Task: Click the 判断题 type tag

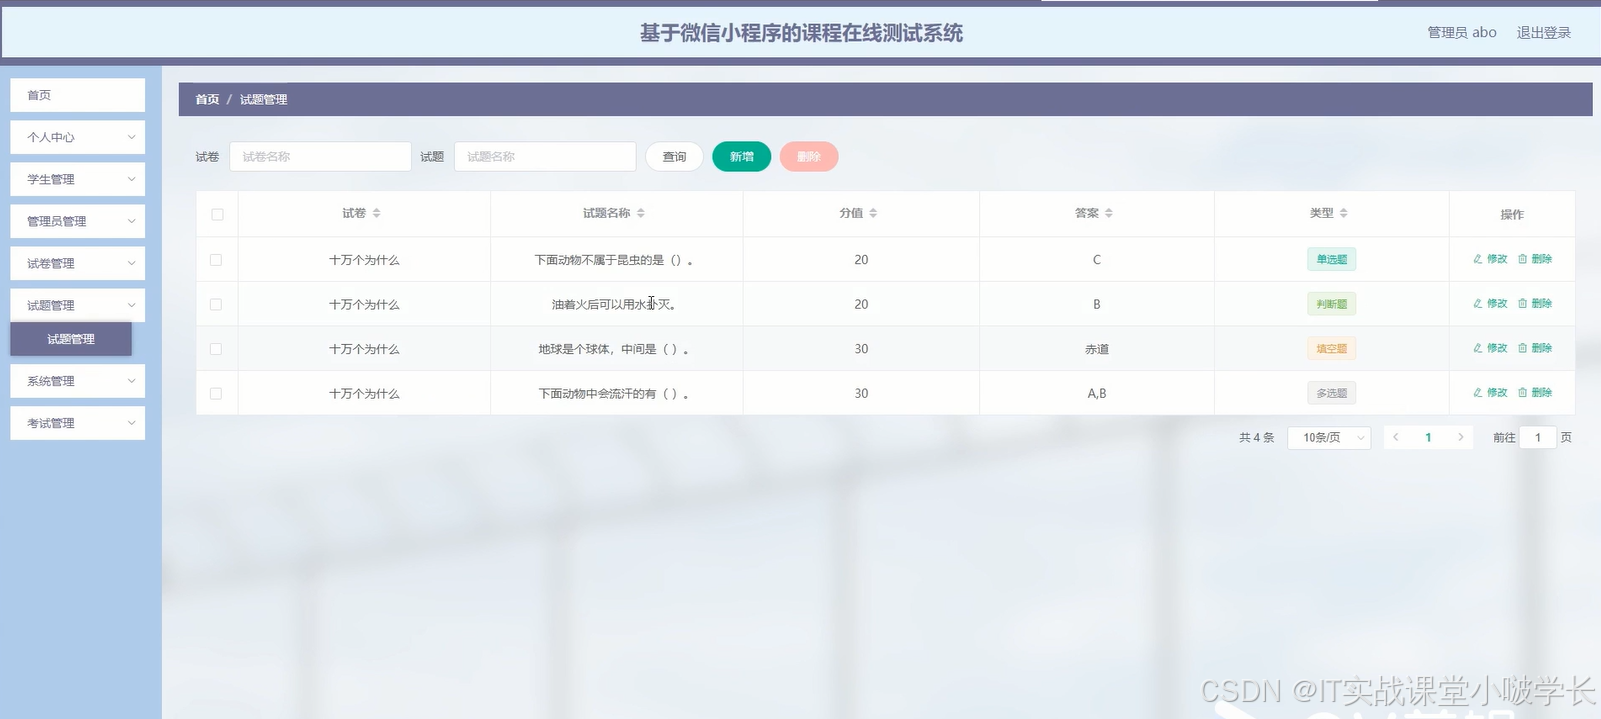Action: pos(1331,304)
